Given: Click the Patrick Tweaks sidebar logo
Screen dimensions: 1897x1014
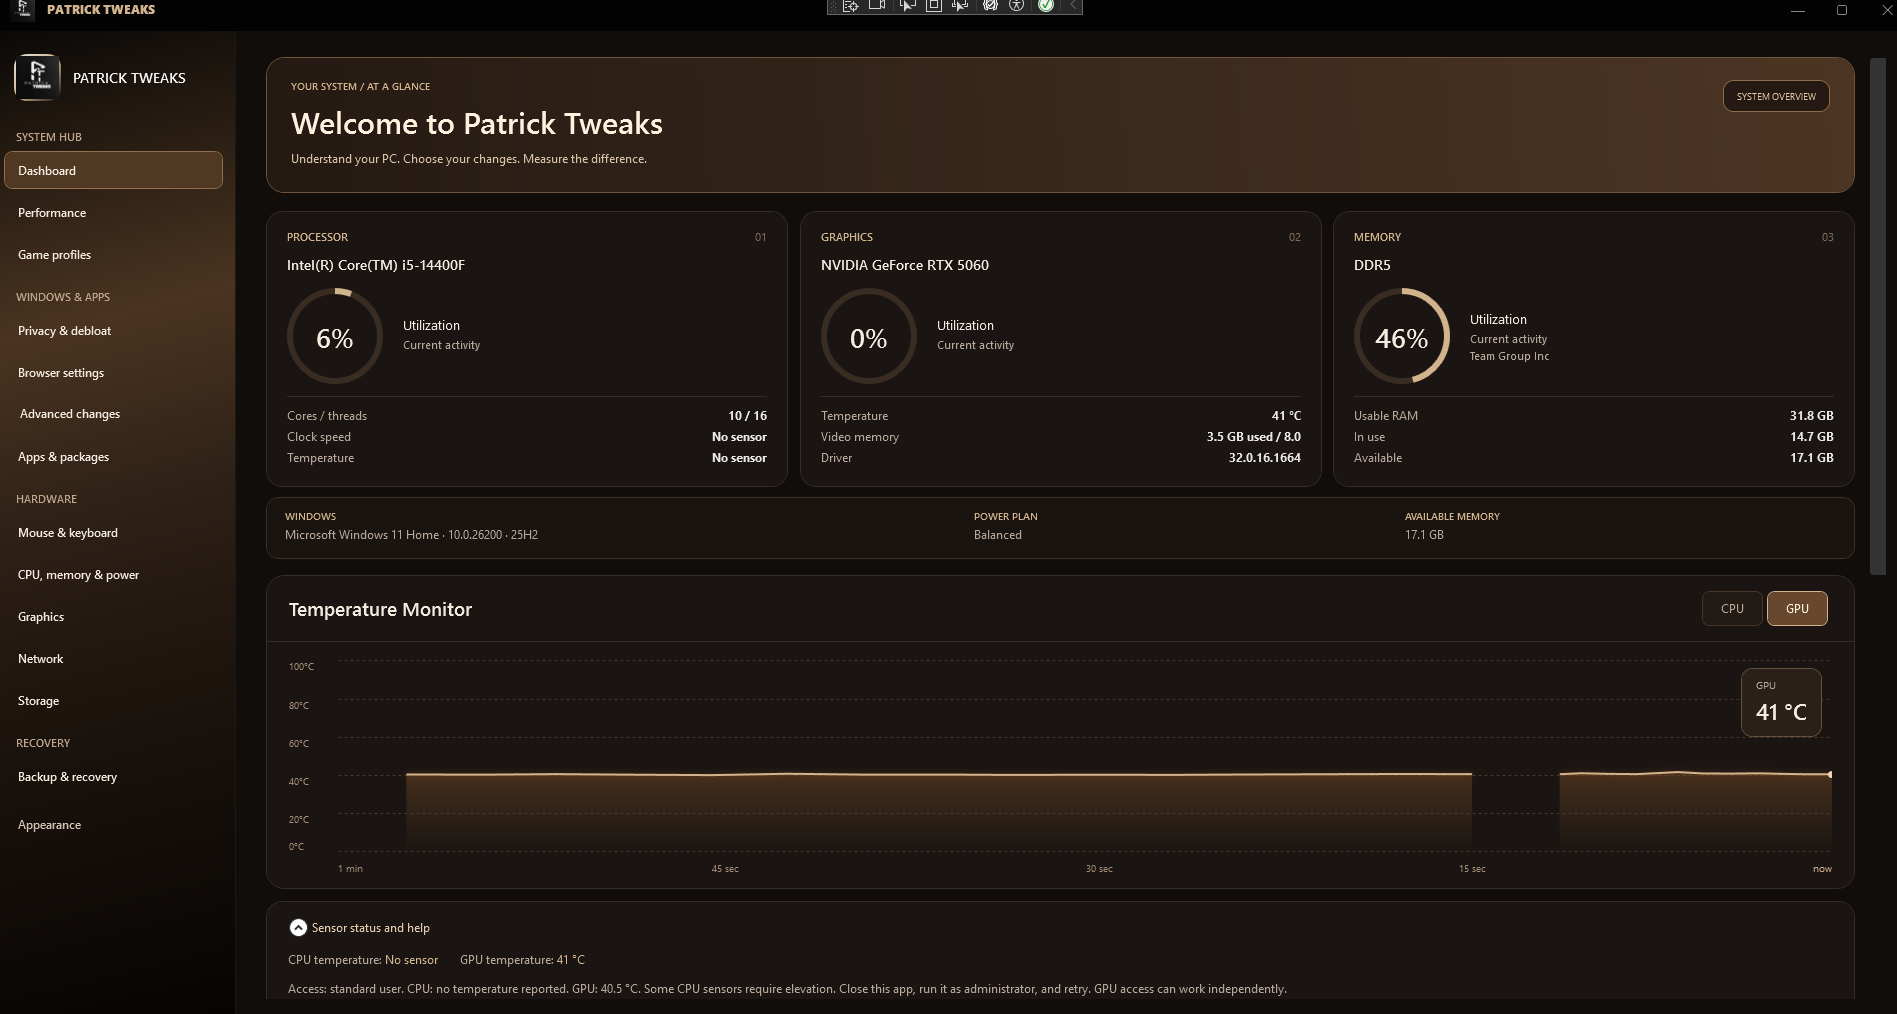Looking at the screenshot, I should (37, 77).
